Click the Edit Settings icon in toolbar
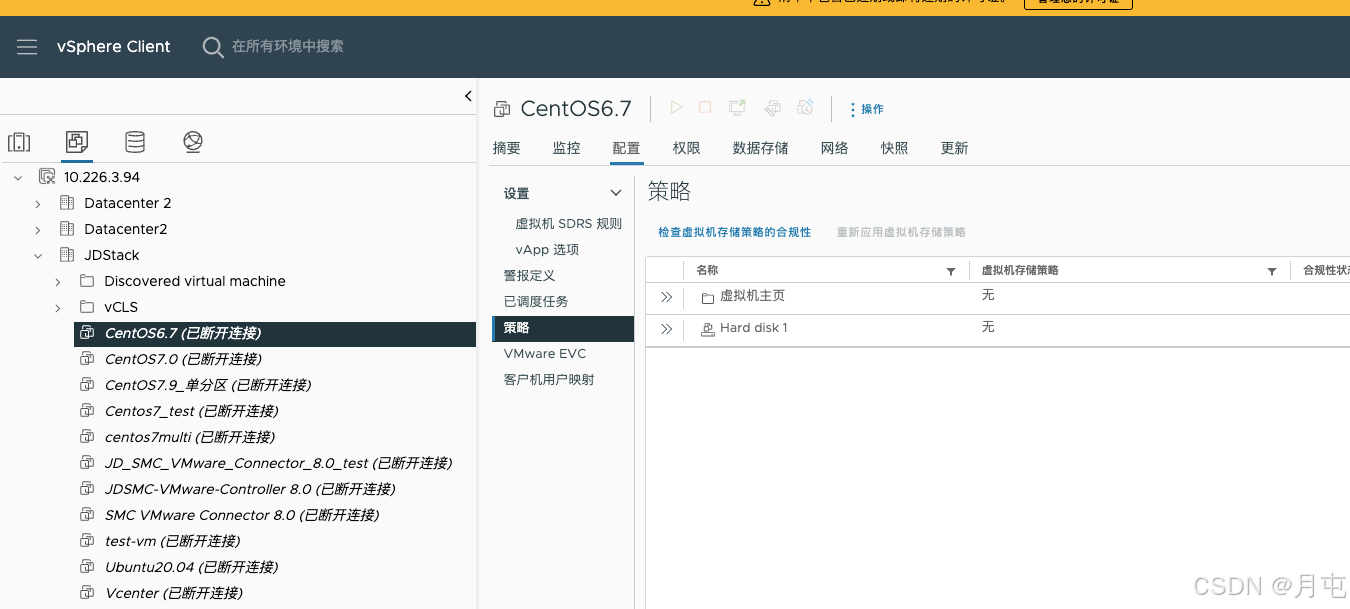Image resolution: width=1350 pixels, height=609 pixels. pyautogui.click(x=772, y=107)
